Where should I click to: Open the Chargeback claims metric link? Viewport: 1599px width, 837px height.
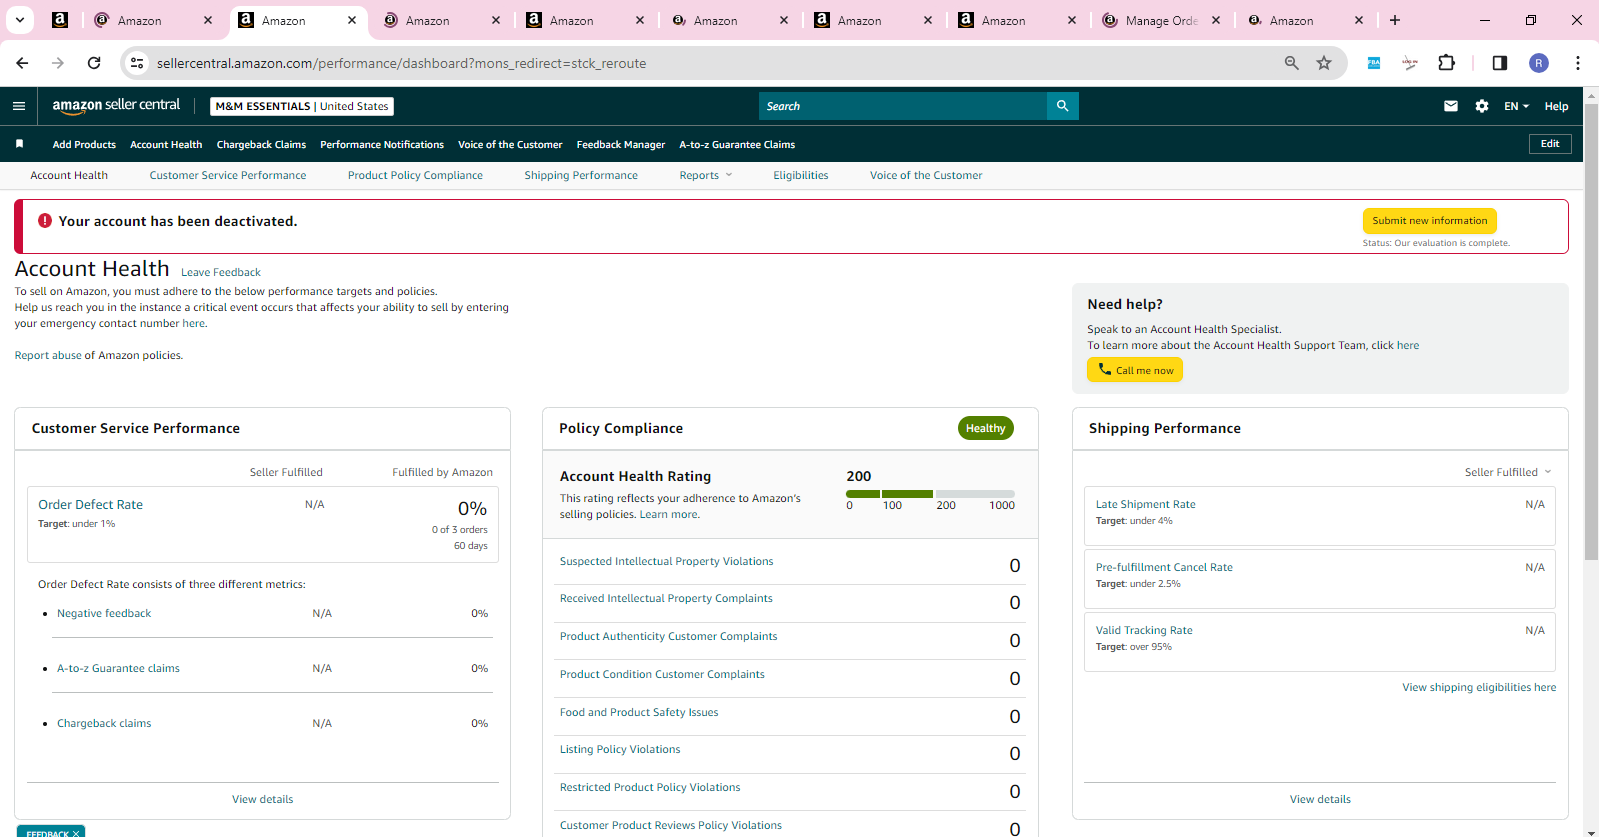104,723
